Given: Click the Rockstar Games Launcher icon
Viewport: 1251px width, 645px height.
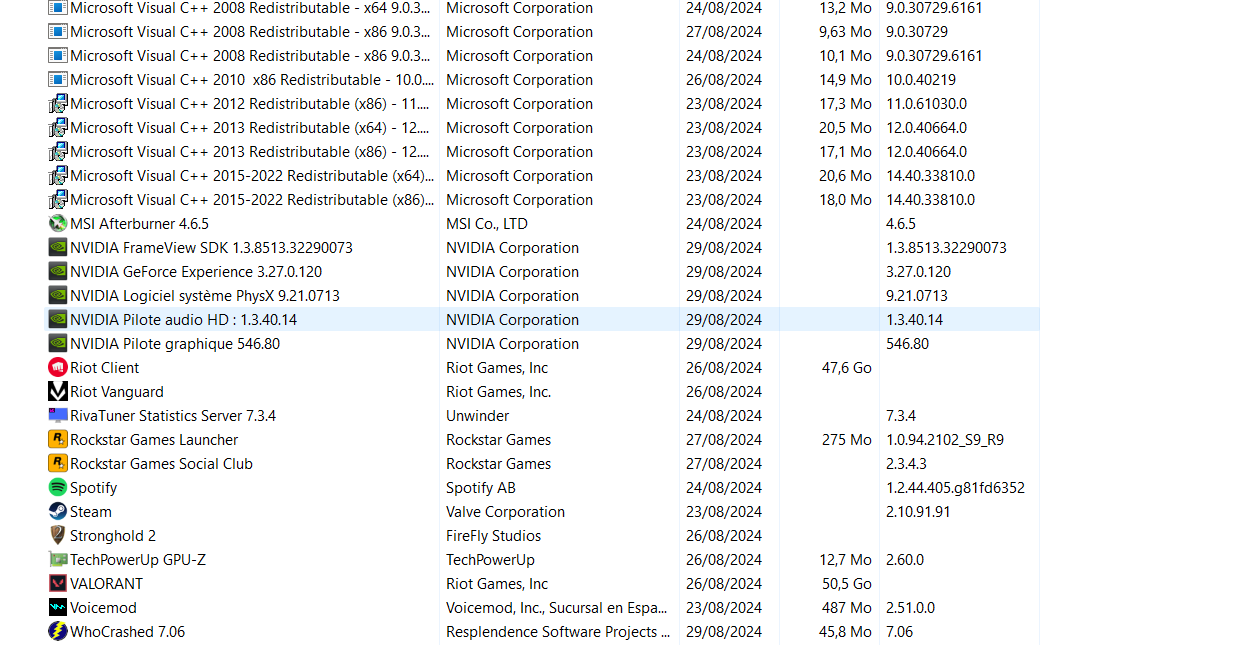Looking at the screenshot, I should 58,440.
